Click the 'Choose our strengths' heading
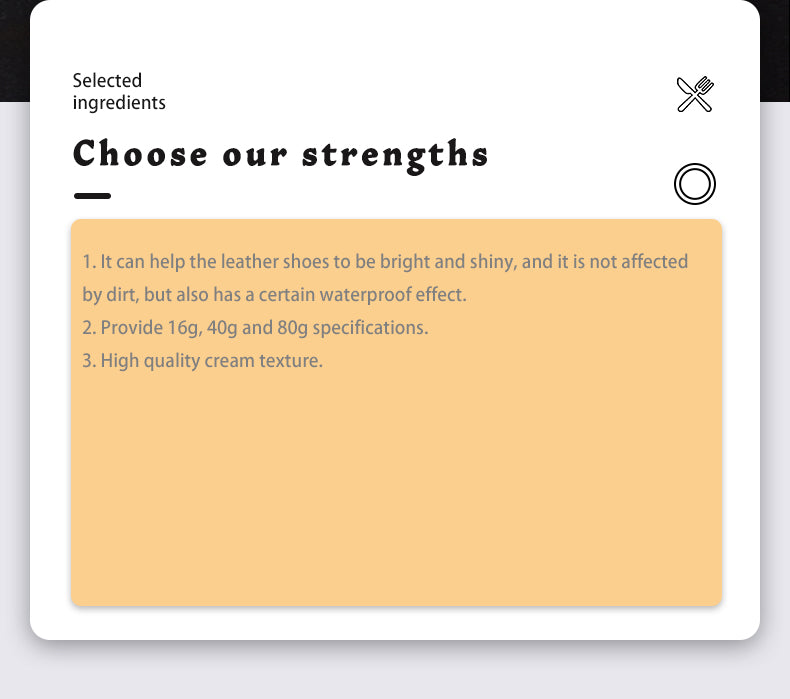Image resolution: width=790 pixels, height=699 pixels. [x=281, y=155]
